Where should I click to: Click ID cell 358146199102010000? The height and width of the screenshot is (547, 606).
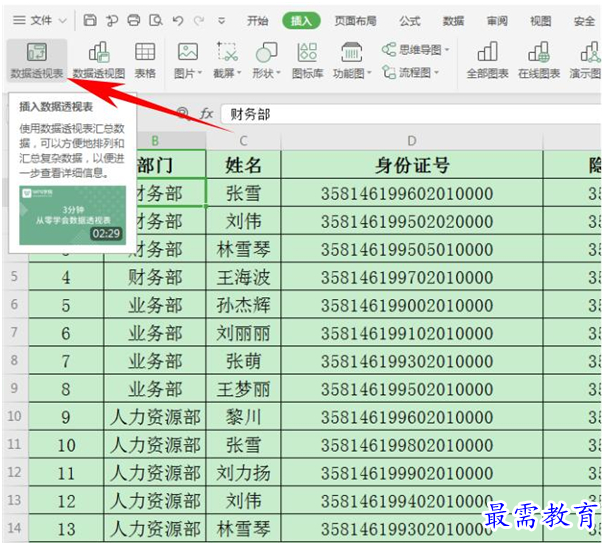point(412,332)
